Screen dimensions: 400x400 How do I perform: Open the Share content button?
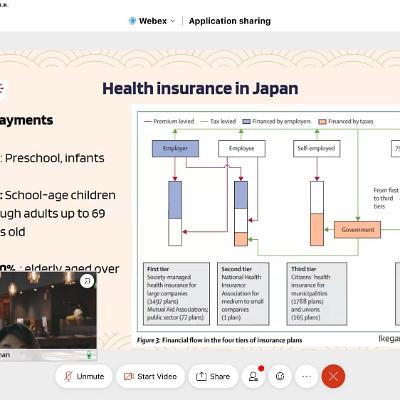213,376
